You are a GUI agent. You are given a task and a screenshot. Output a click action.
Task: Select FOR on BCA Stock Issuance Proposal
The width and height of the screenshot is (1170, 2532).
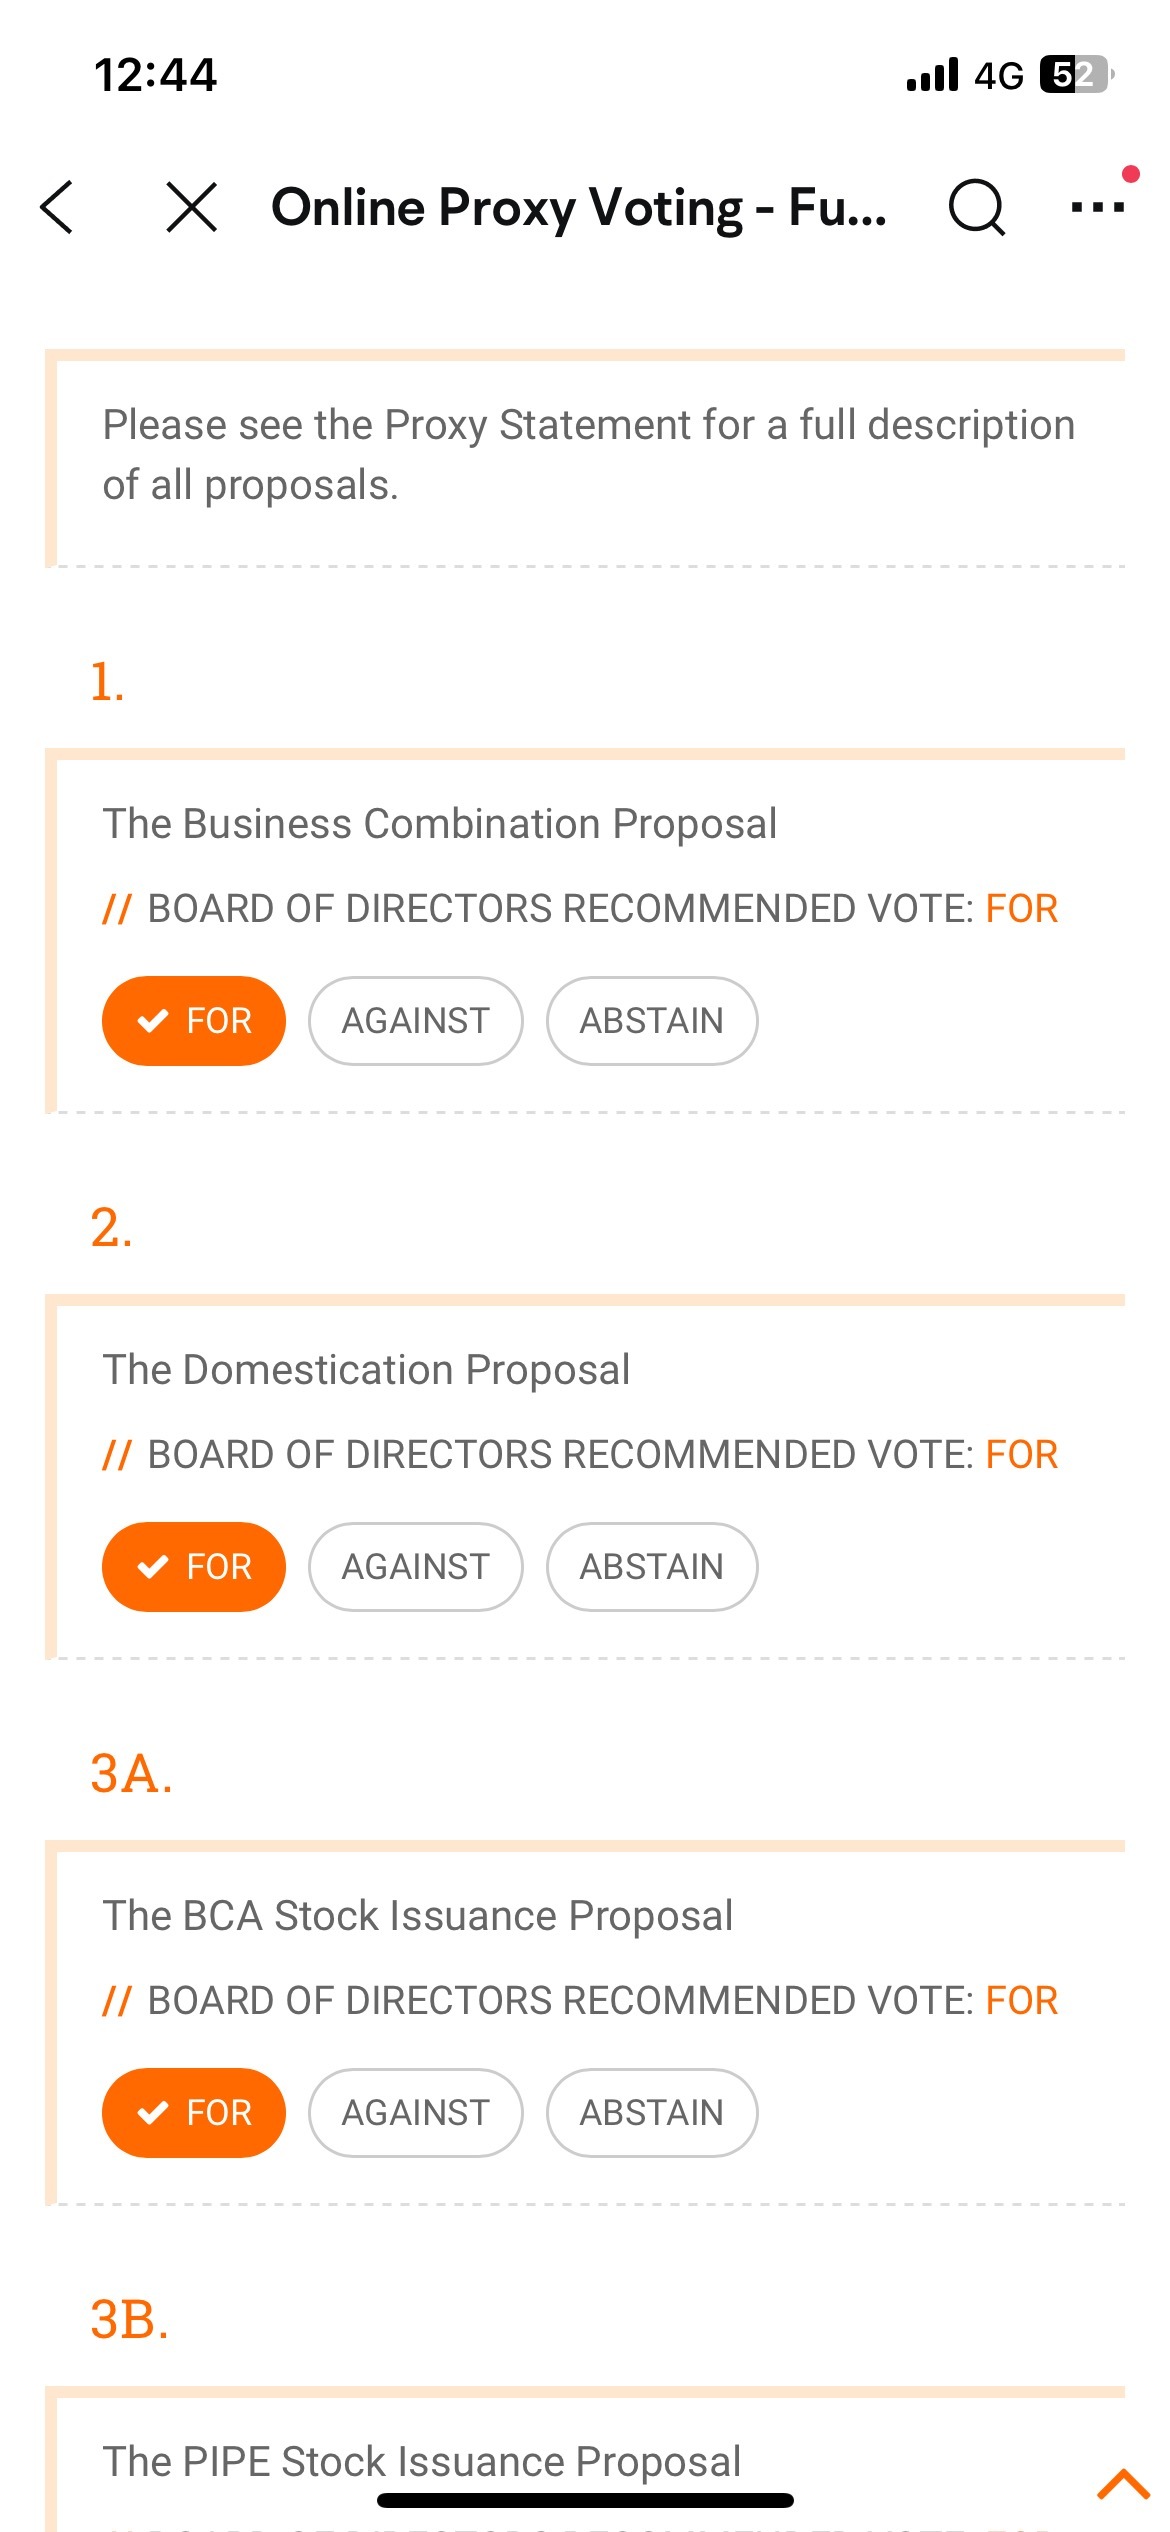click(x=194, y=2113)
